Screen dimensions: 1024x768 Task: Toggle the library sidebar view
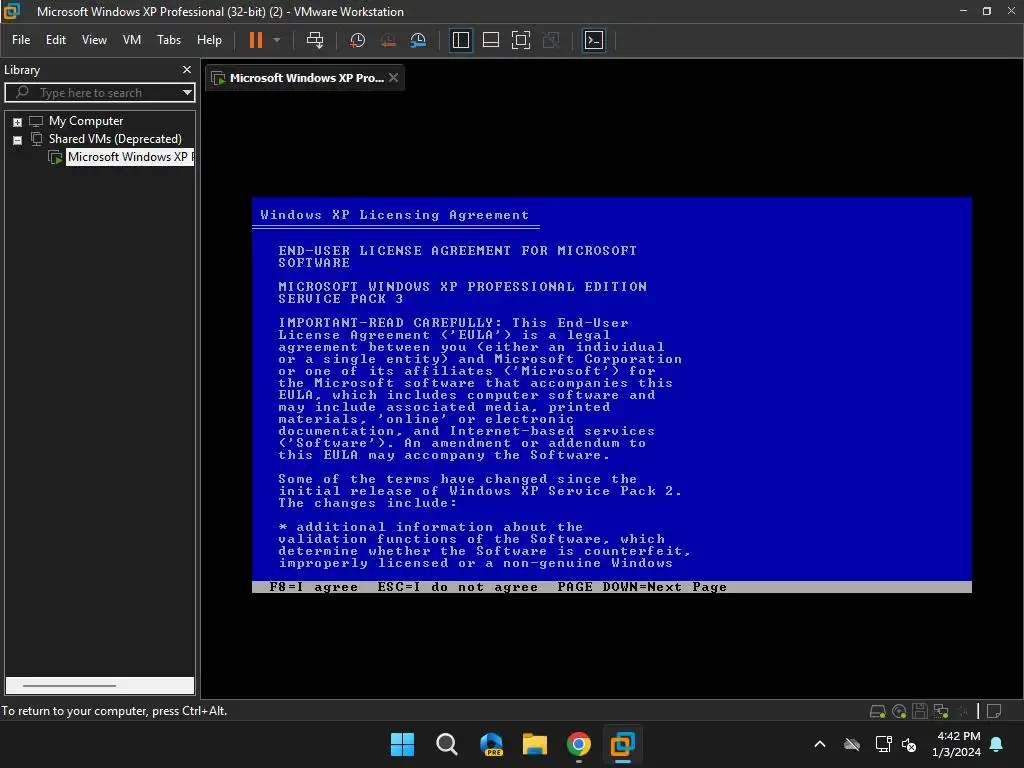pos(461,40)
